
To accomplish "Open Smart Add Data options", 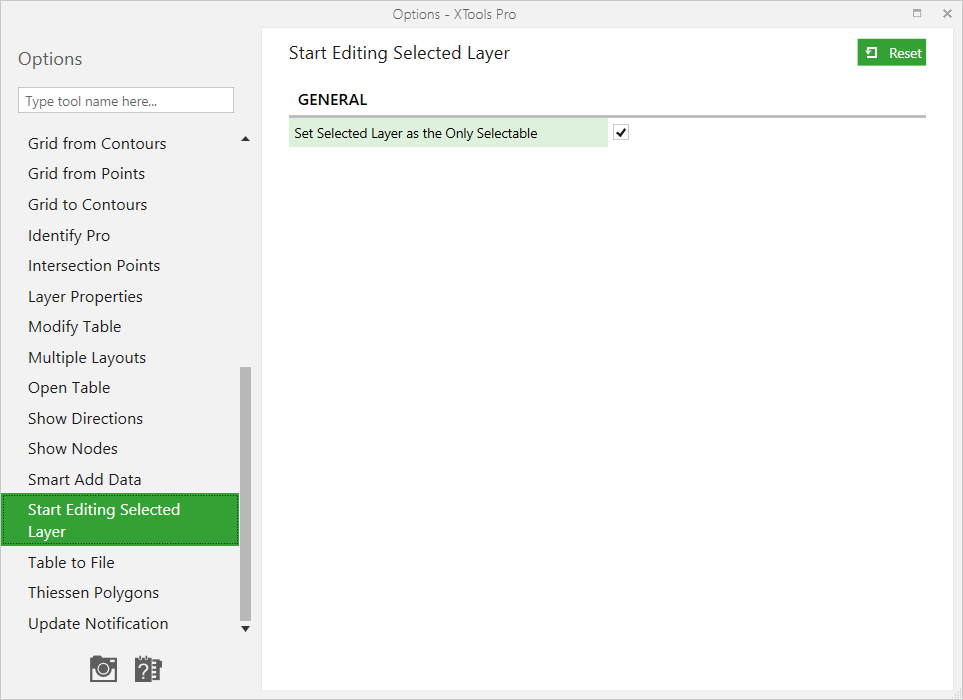I will [85, 480].
